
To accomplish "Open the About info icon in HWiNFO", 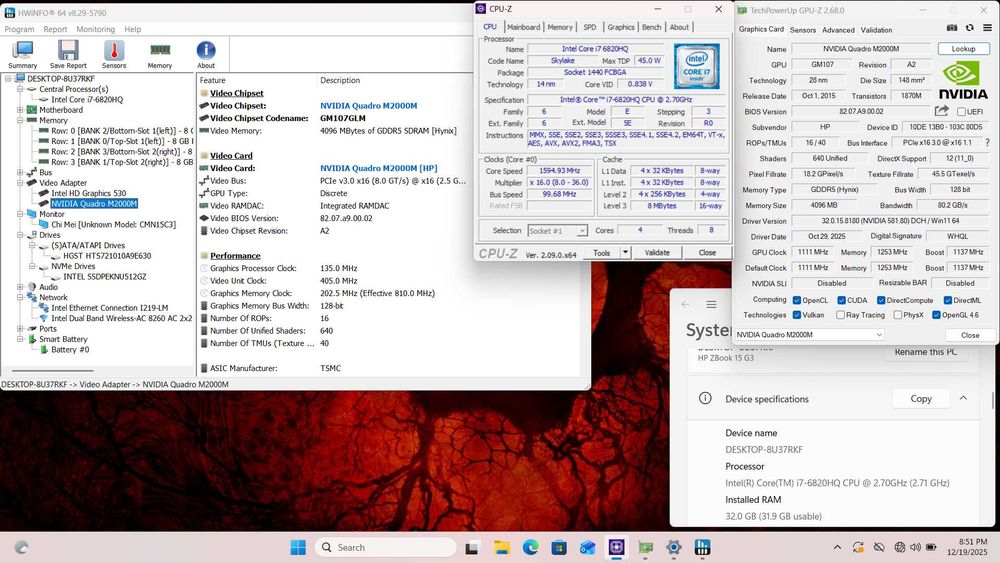I will pos(205,50).
